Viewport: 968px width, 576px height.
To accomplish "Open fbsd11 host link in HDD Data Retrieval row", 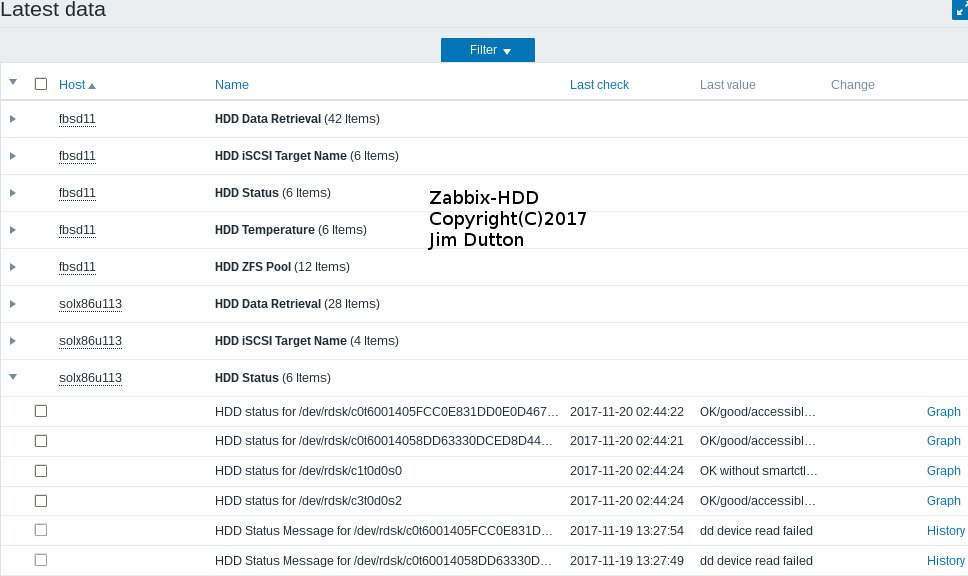I will coord(77,119).
